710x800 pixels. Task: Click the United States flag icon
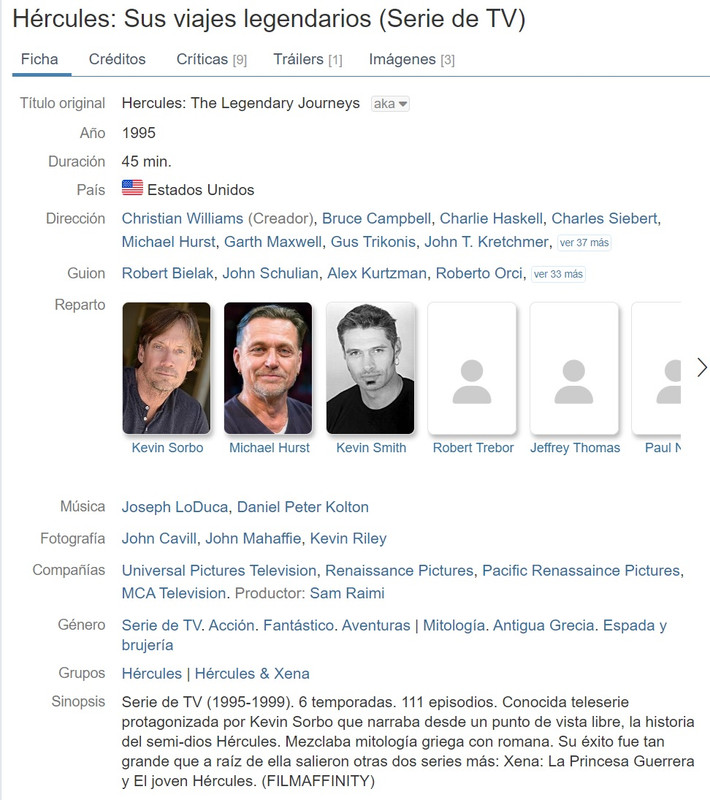[132, 188]
